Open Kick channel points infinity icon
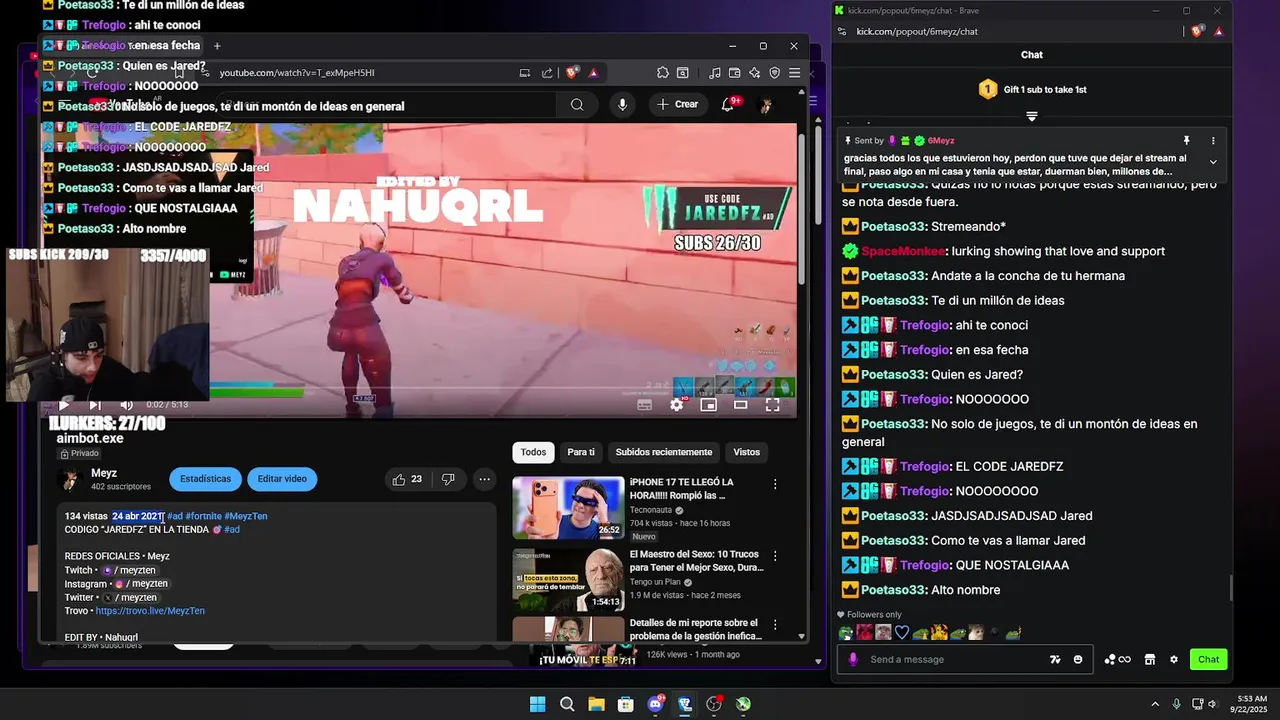Viewport: 1280px width, 720px height. pos(1117,659)
